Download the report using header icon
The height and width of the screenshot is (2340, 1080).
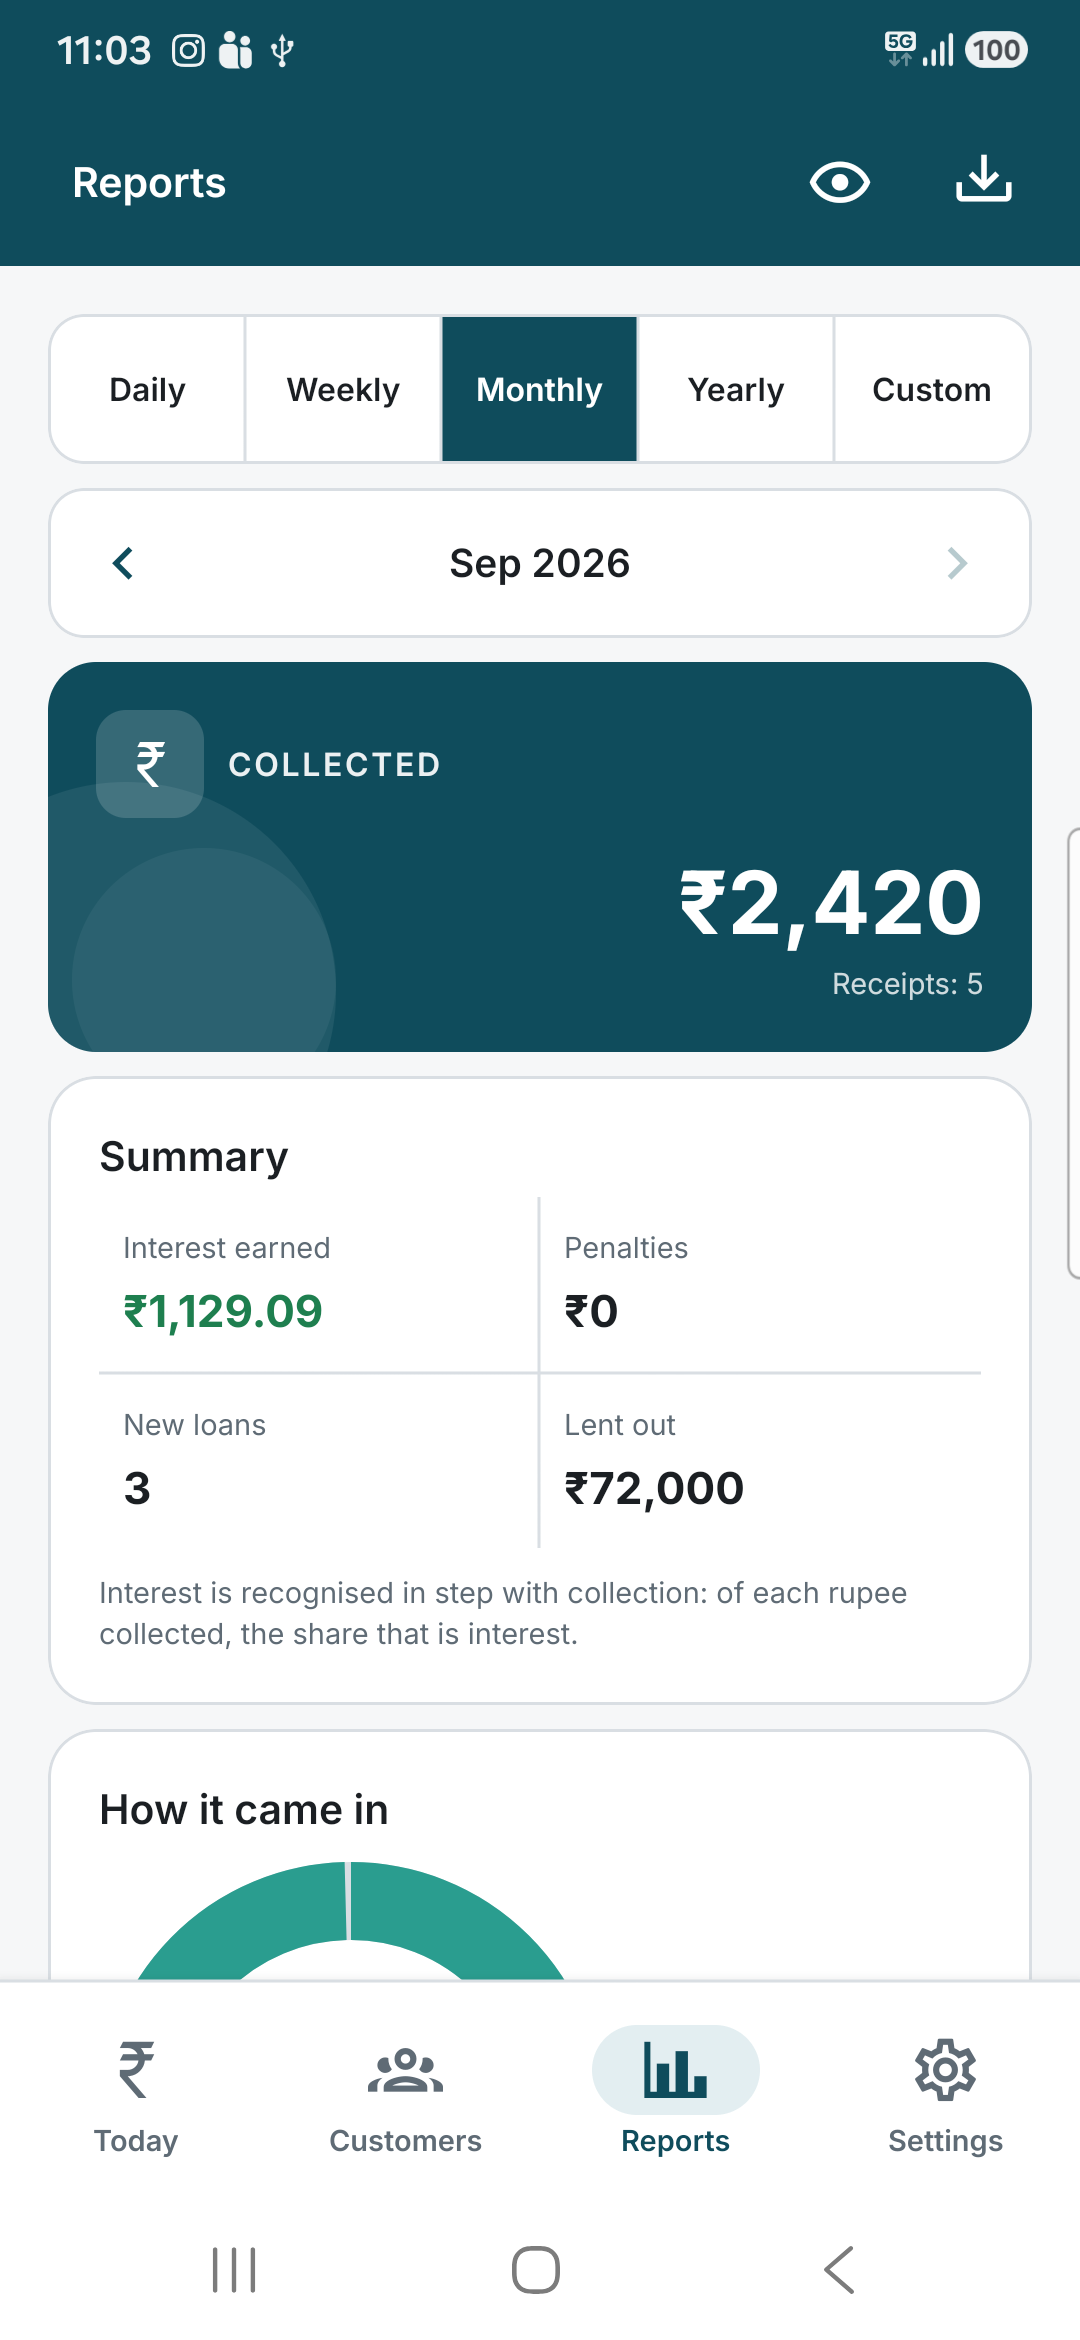click(984, 180)
